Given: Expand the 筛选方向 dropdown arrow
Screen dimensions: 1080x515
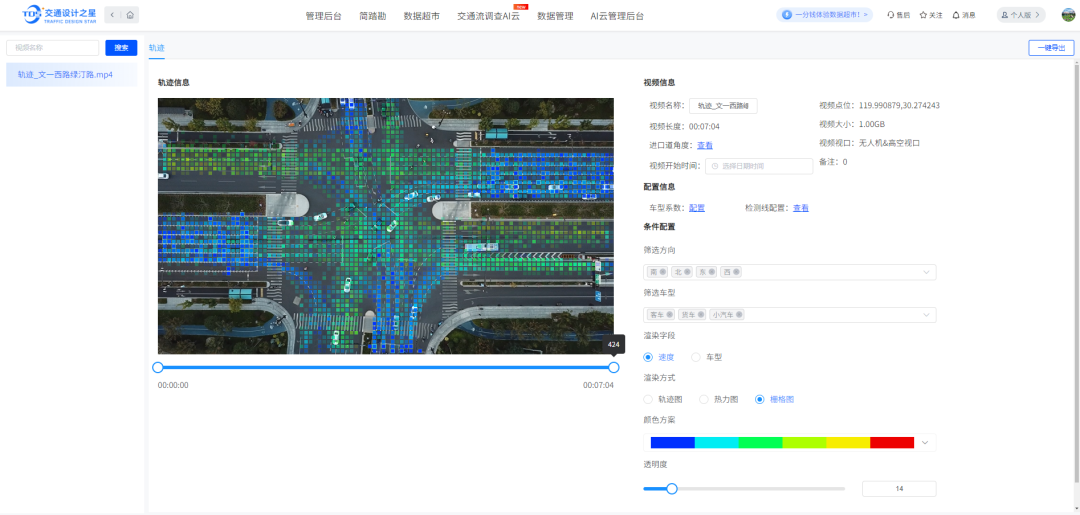Looking at the screenshot, I should (926, 272).
